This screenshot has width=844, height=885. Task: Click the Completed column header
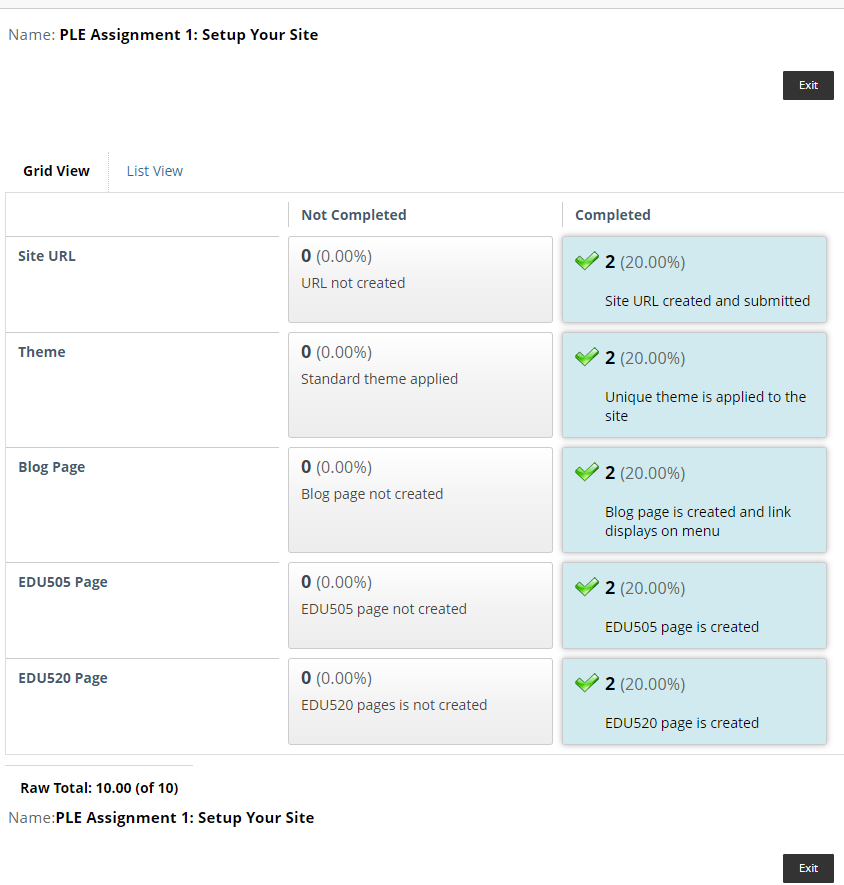click(613, 215)
